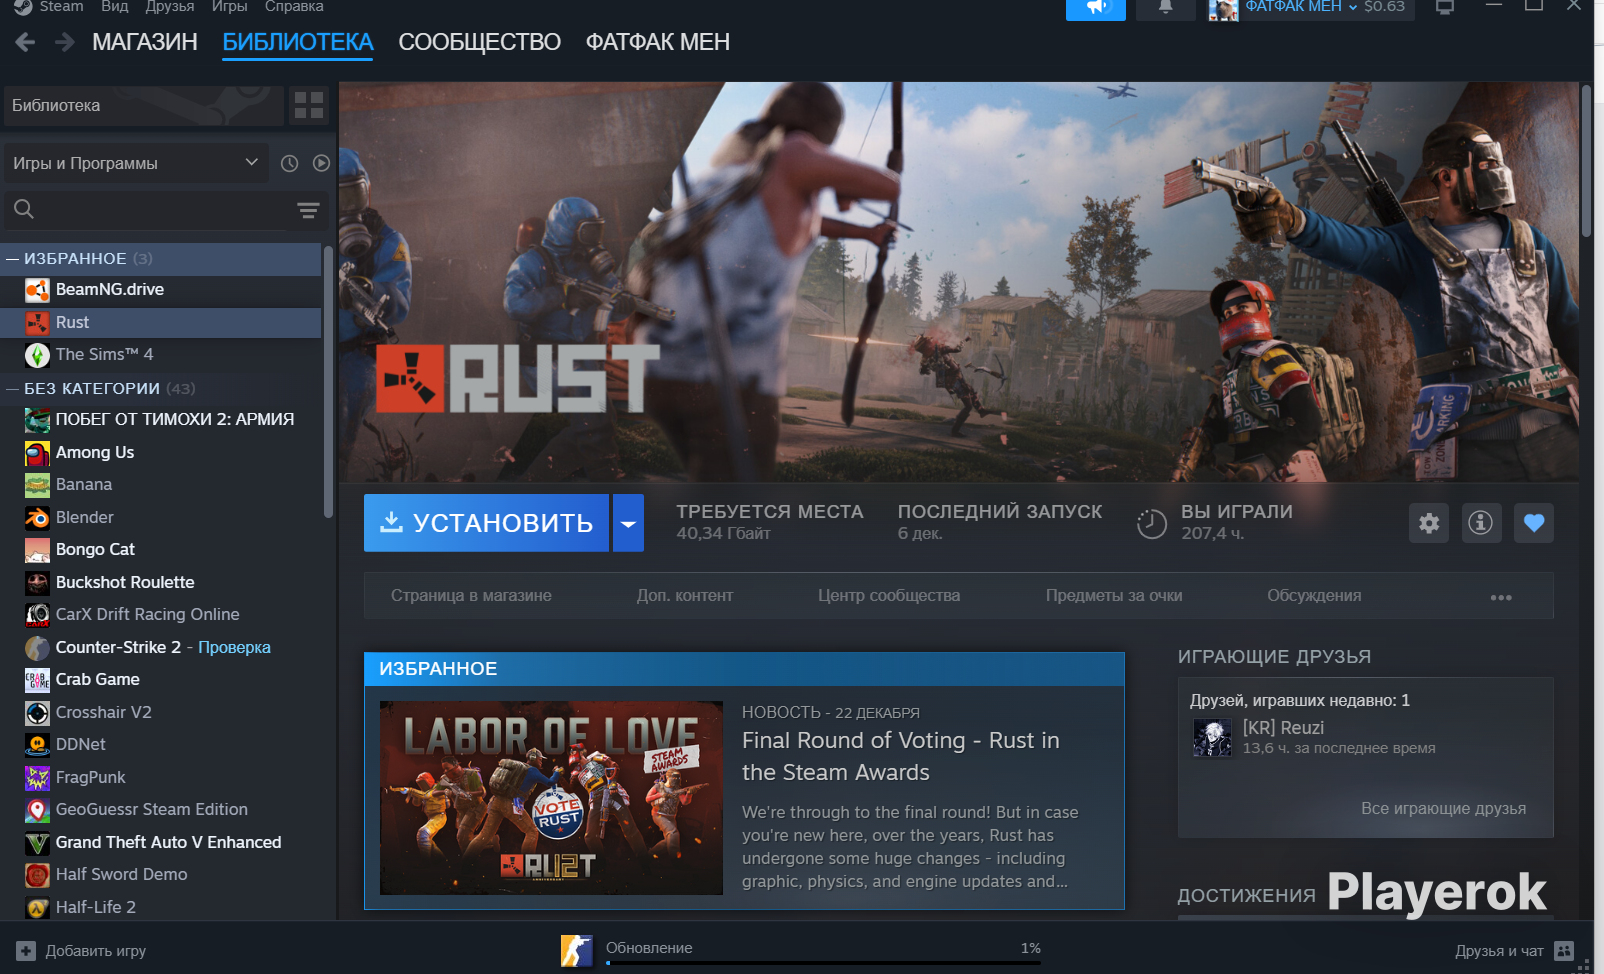Image resolution: width=1604 pixels, height=974 pixels.
Task: Show ready-to-play games filter icon
Action: pyautogui.click(x=321, y=163)
